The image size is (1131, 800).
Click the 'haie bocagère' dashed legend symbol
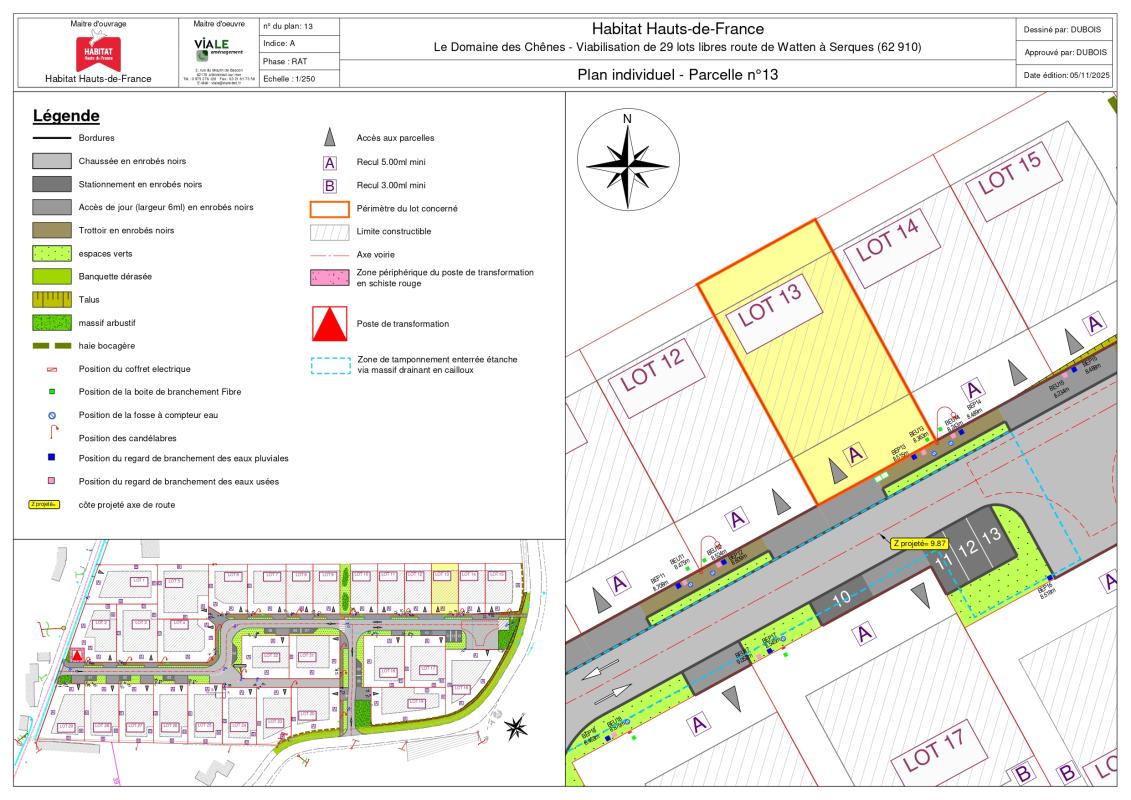(x=52, y=346)
